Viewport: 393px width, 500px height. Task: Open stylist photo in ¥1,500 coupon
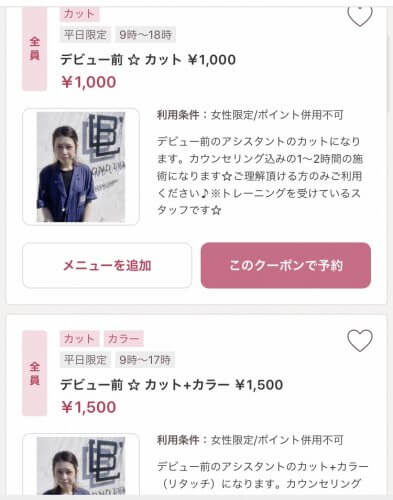coord(81,464)
